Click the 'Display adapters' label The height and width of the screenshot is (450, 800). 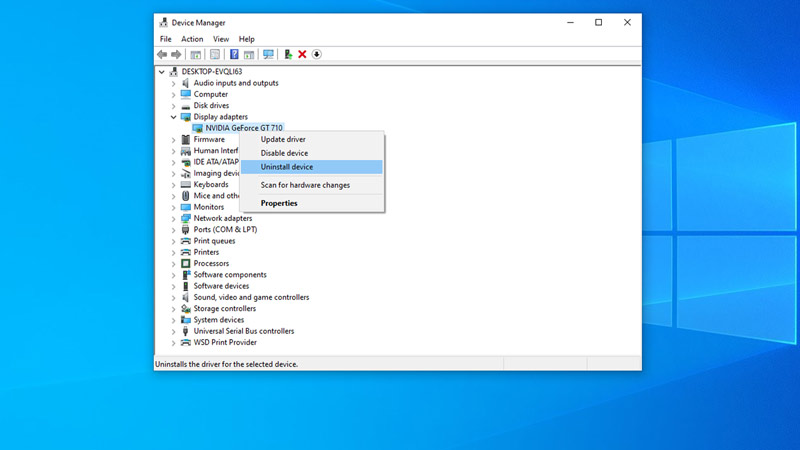(220, 117)
